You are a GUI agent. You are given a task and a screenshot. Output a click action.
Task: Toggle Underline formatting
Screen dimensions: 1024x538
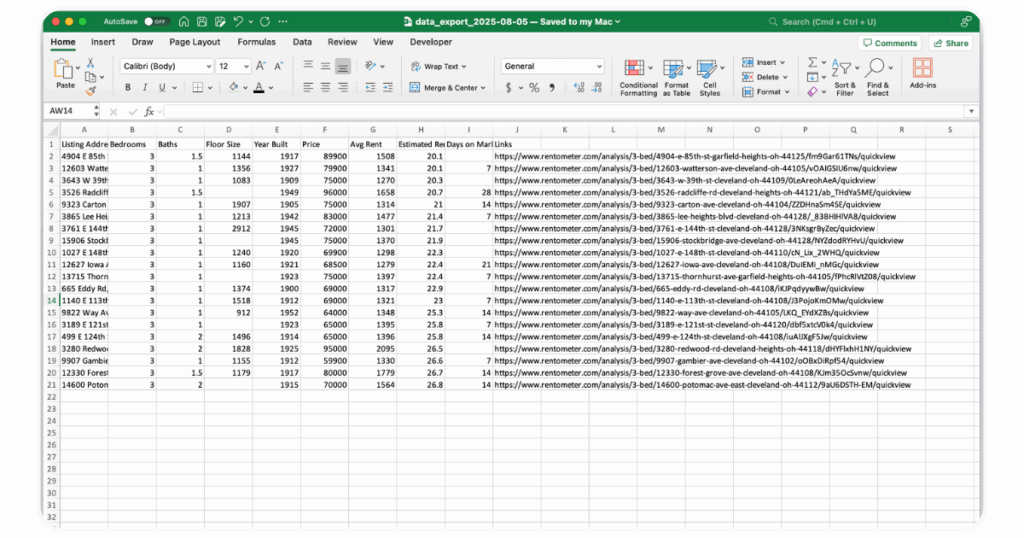click(162, 87)
